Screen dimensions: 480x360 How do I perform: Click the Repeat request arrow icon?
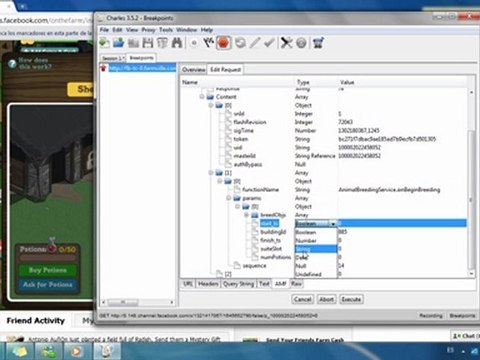coord(240,43)
